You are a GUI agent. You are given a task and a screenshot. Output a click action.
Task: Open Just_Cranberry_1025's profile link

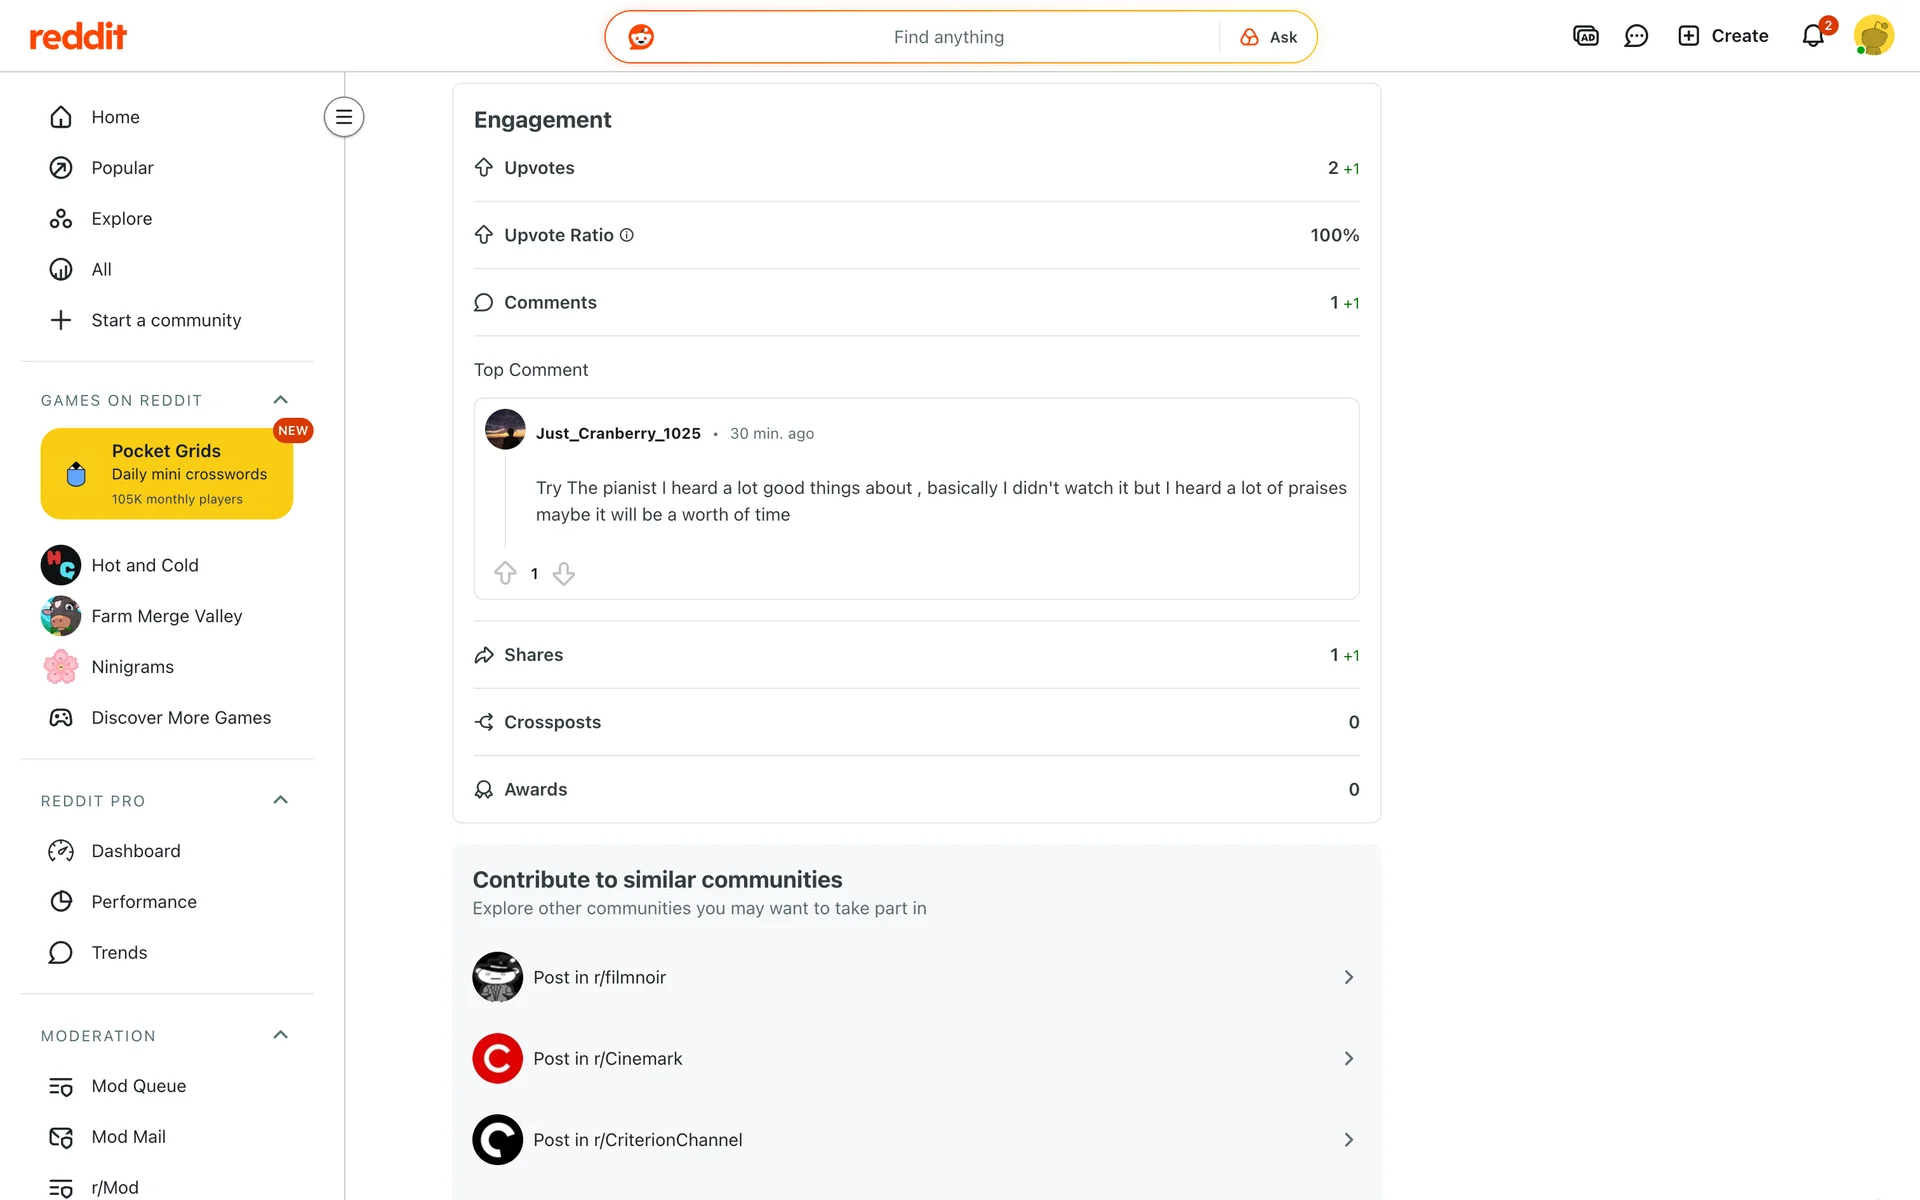coord(617,433)
